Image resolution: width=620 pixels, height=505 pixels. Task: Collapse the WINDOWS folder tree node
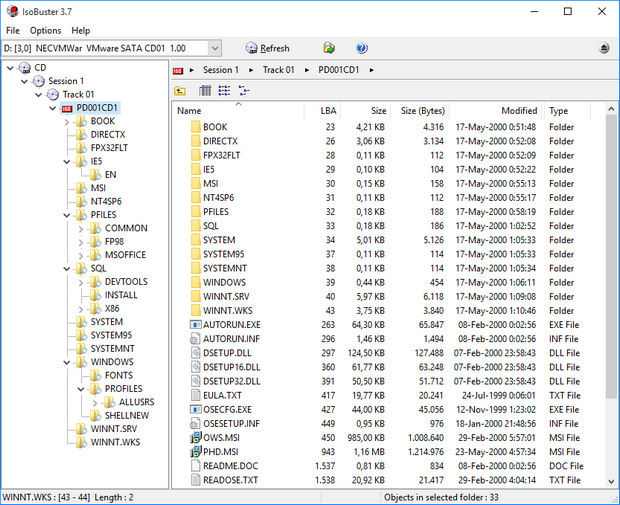[x=67, y=362]
